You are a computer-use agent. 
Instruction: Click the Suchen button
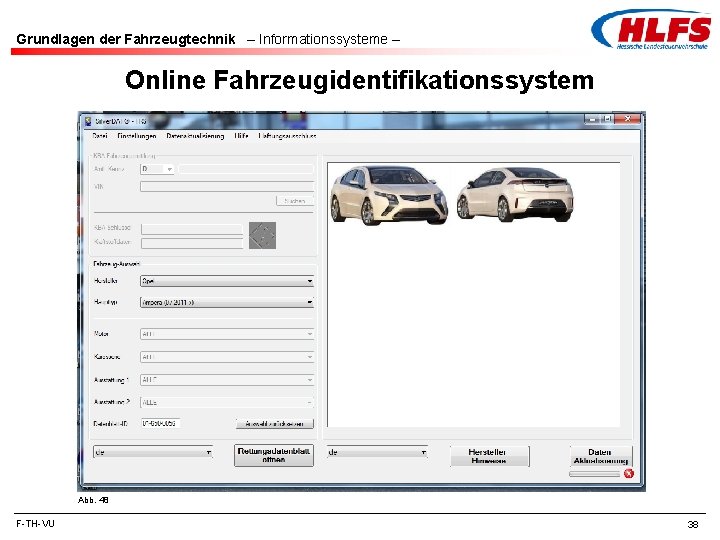[295, 201]
